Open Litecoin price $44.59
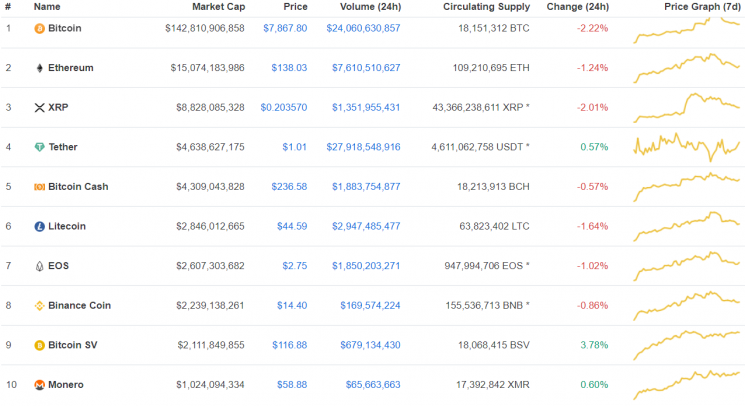Image resolution: width=745 pixels, height=406 pixels. pos(292,227)
